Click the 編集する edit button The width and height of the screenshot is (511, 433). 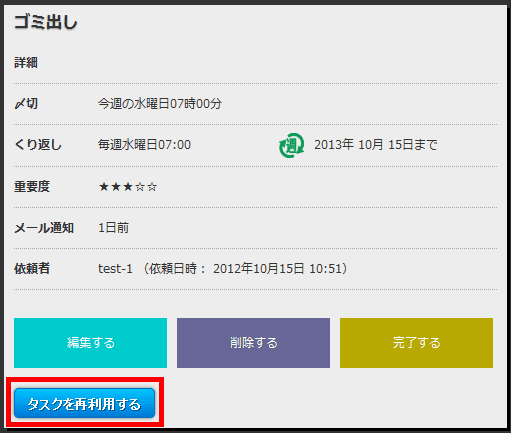pos(90,343)
